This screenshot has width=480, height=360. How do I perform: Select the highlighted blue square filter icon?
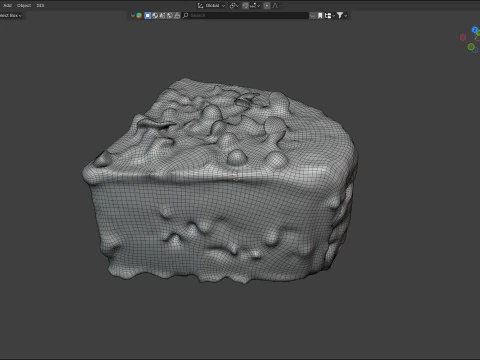tap(148, 15)
